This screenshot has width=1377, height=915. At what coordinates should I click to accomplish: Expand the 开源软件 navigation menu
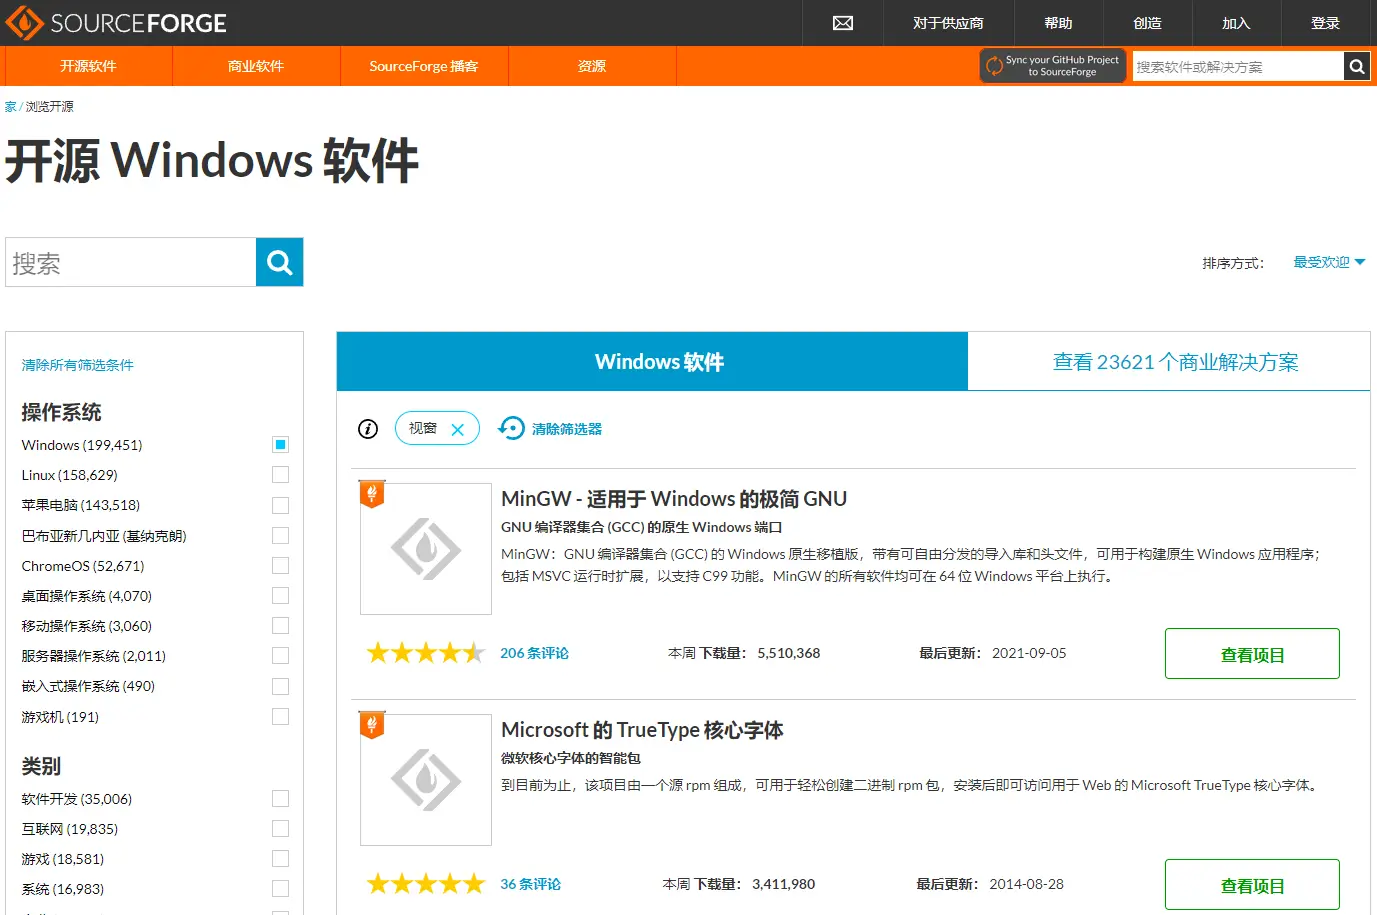(x=88, y=66)
